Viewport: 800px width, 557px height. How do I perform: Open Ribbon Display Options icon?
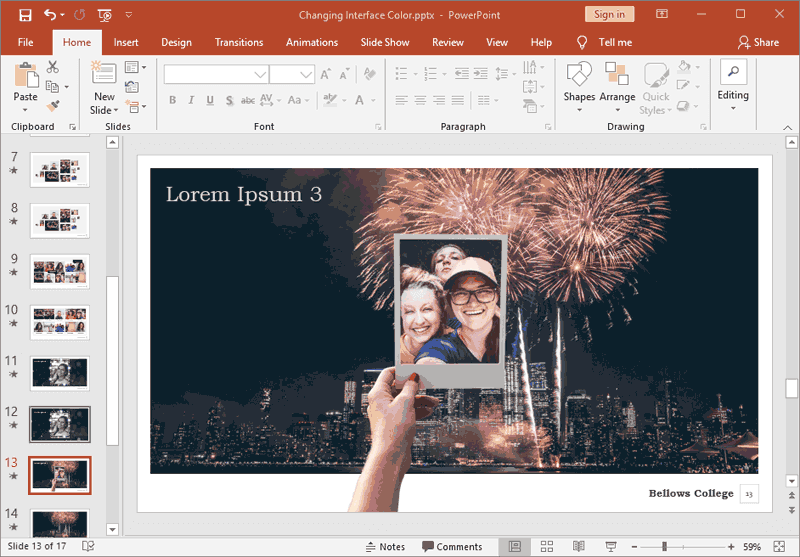[x=662, y=14]
